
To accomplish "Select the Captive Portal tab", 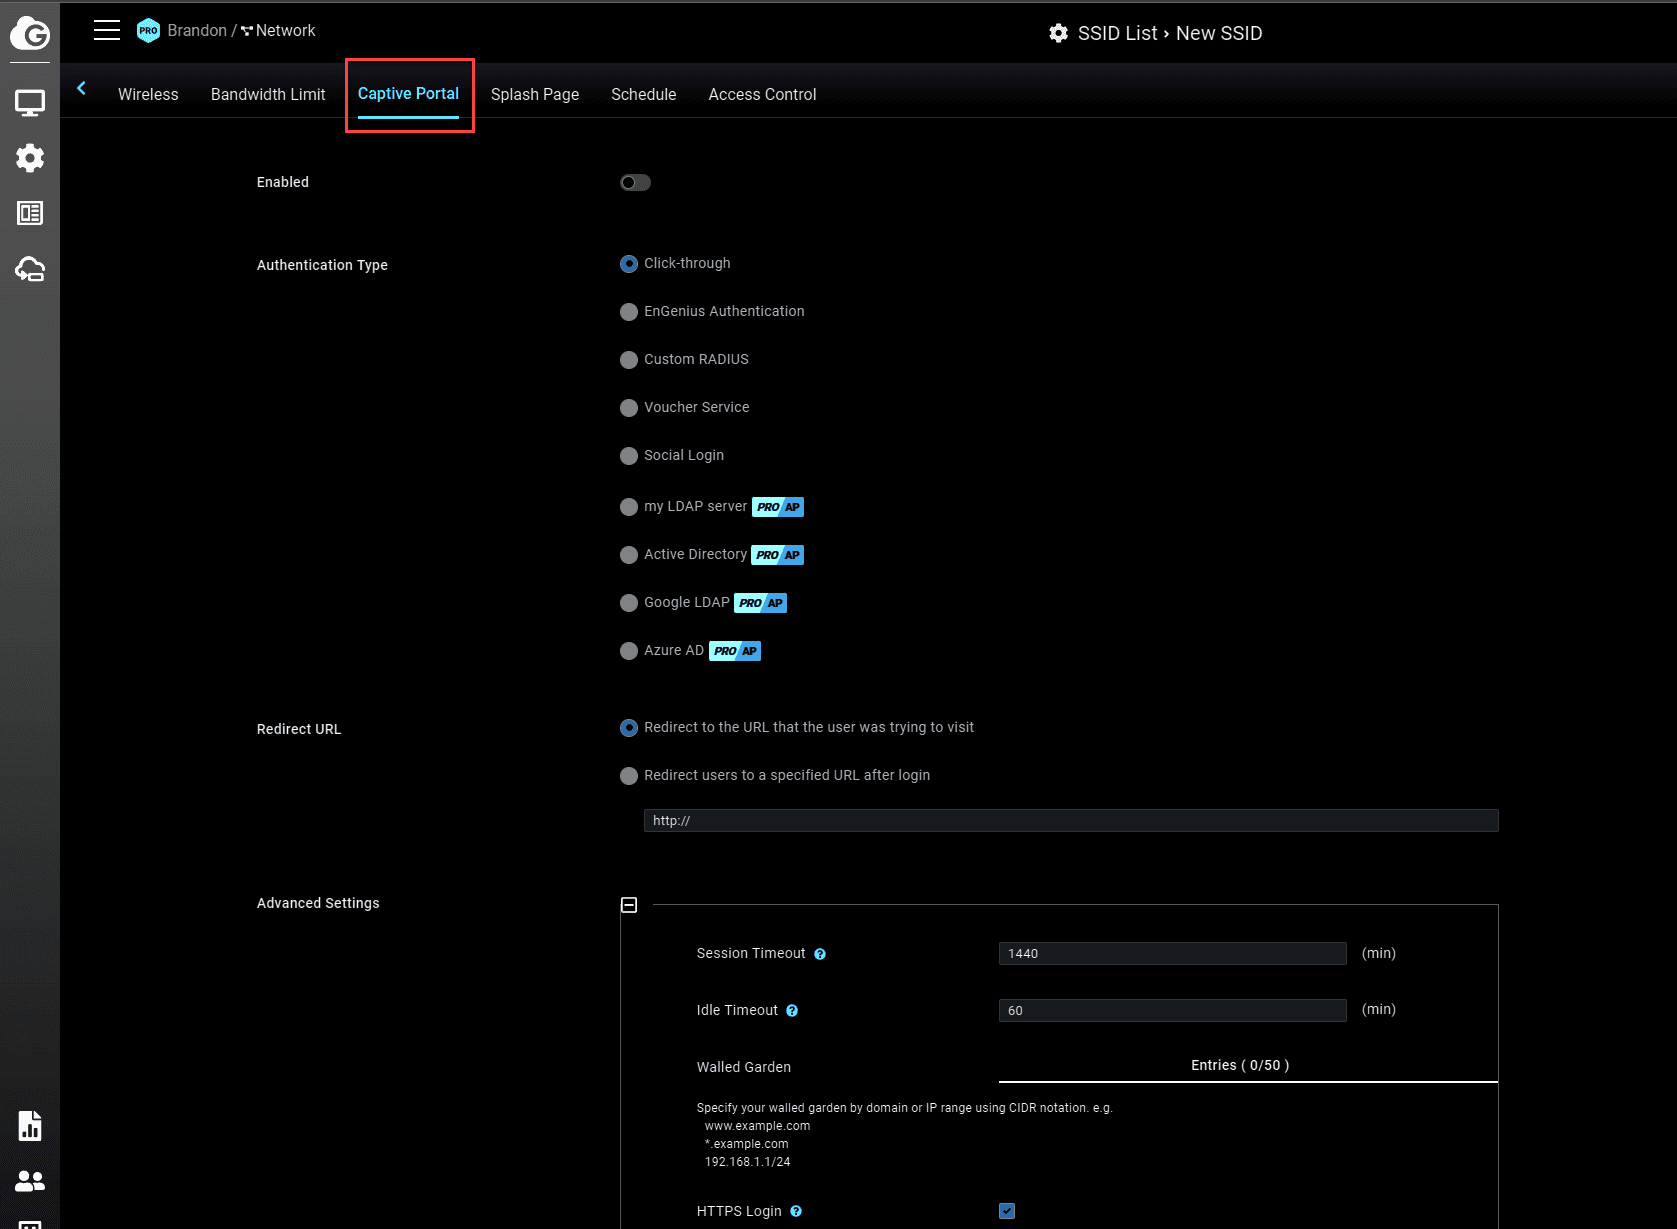I will [x=408, y=94].
